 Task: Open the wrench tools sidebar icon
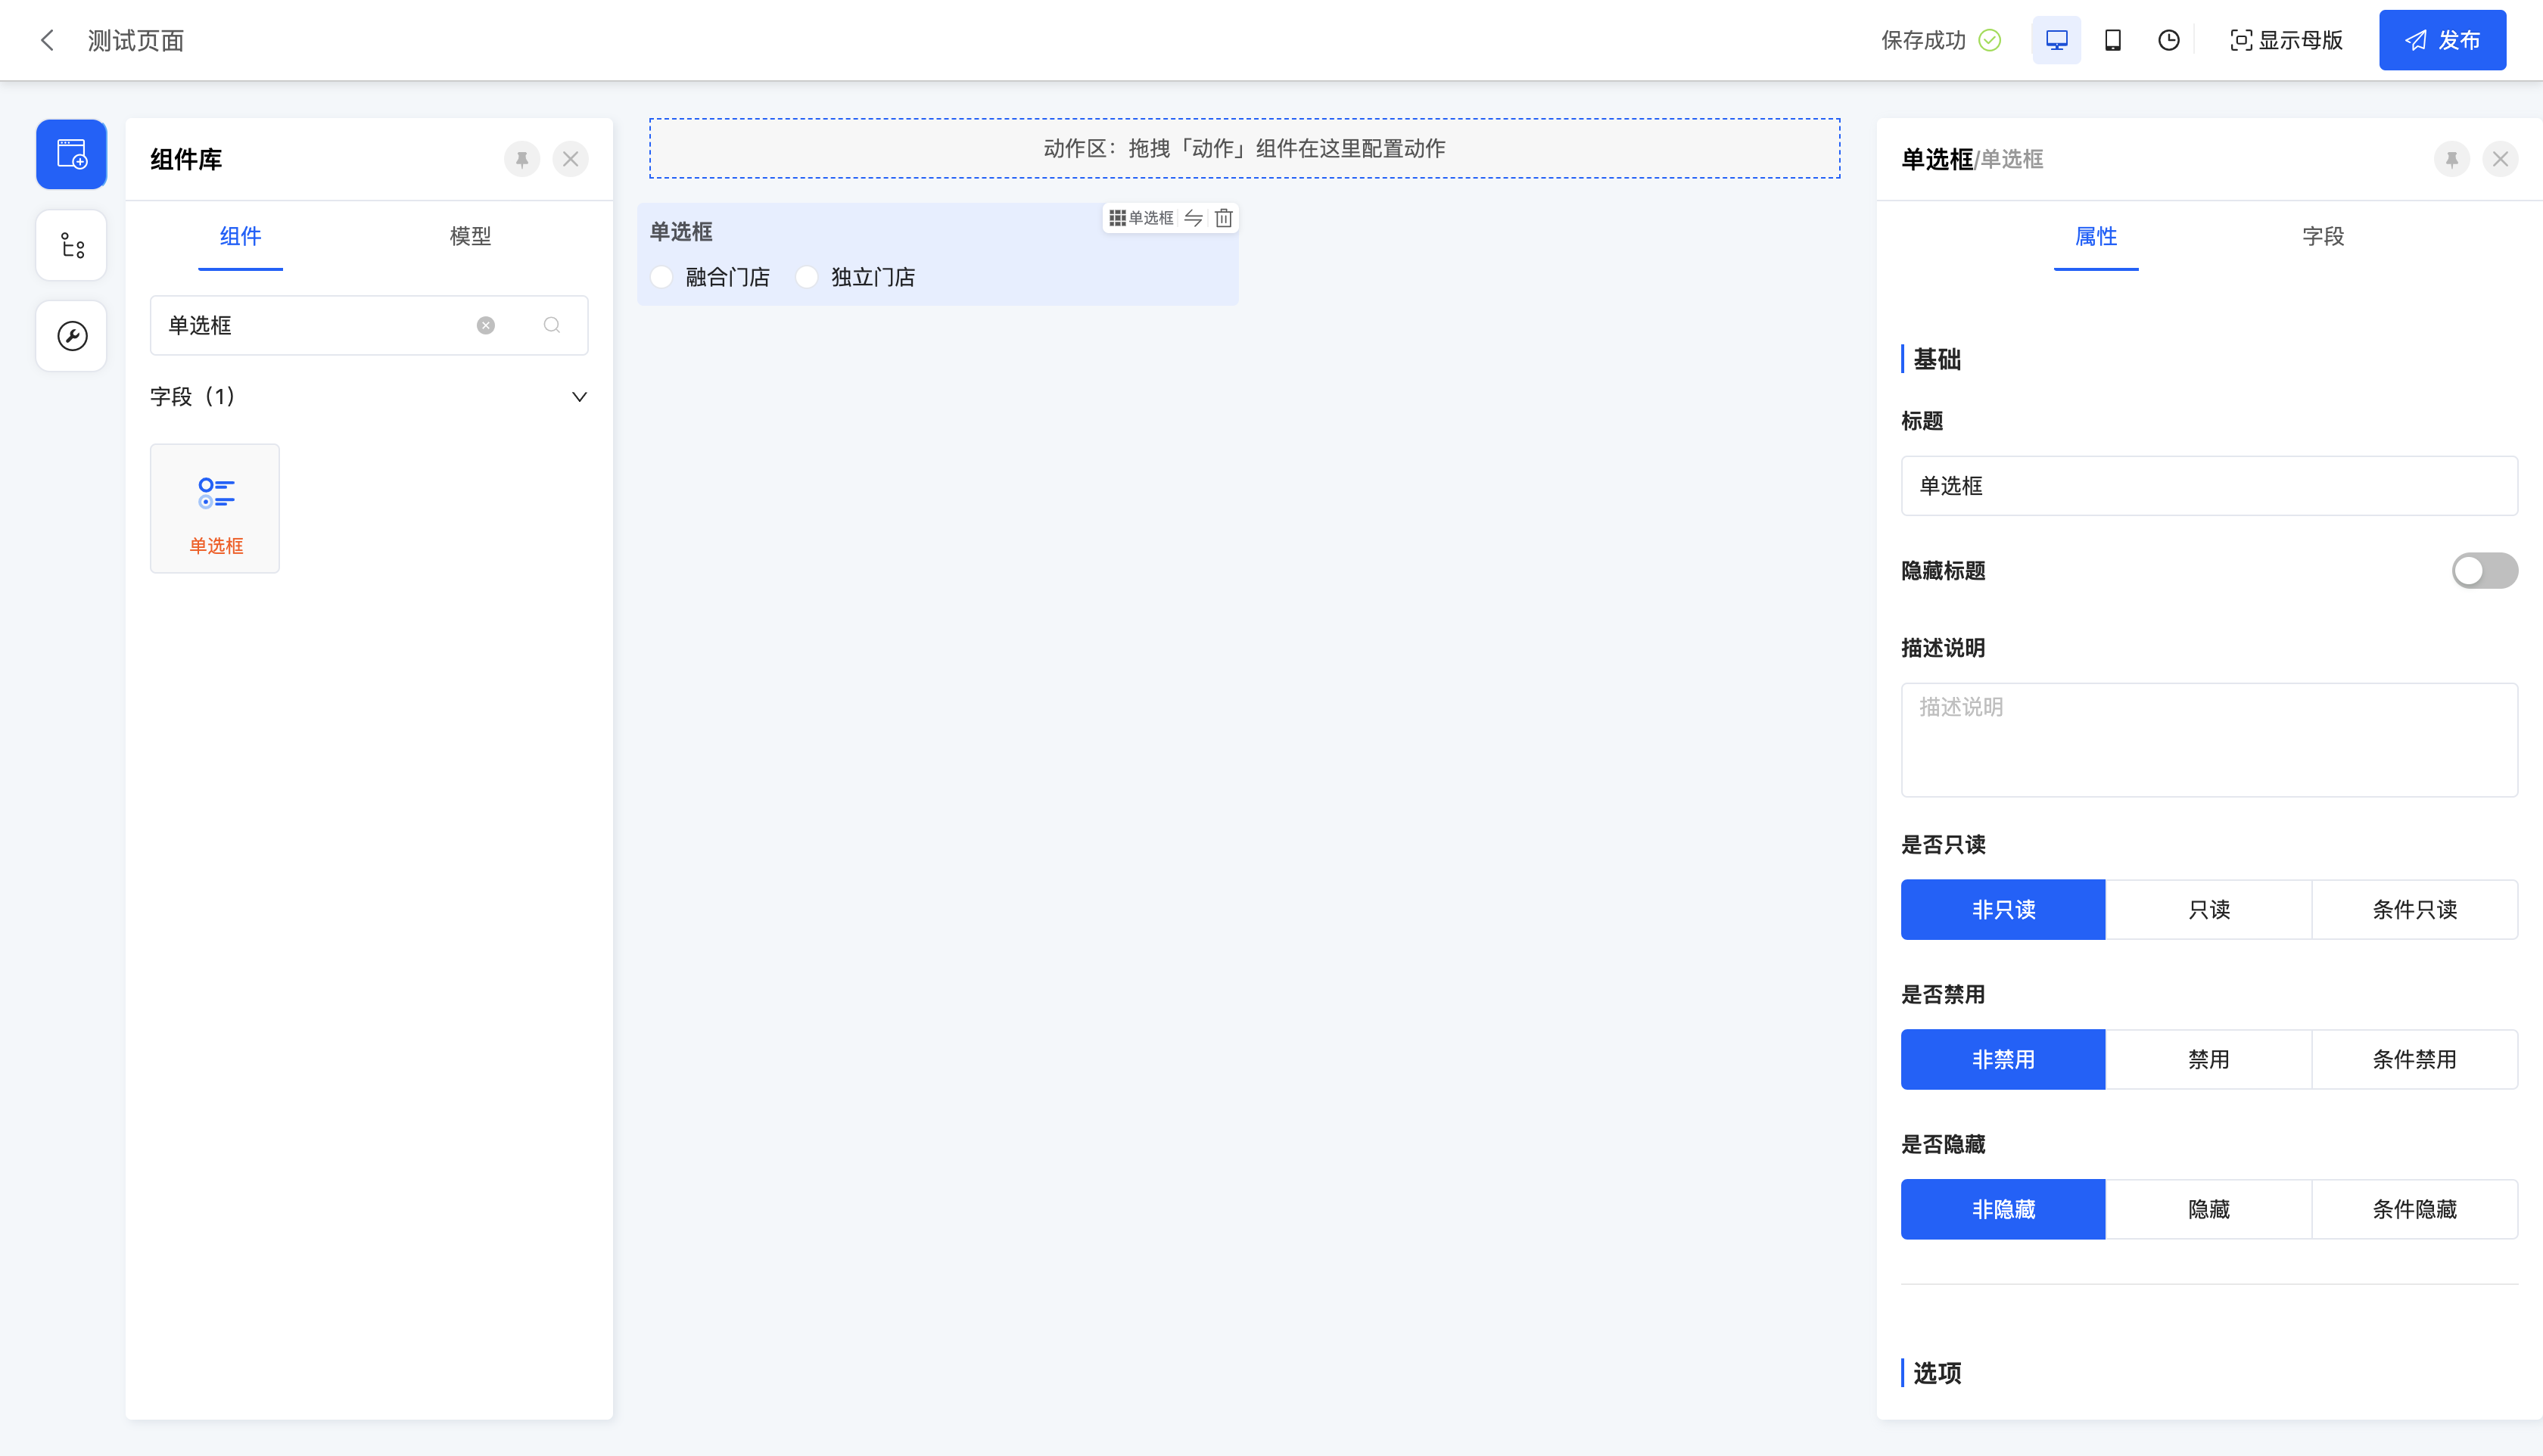tap(72, 336)
